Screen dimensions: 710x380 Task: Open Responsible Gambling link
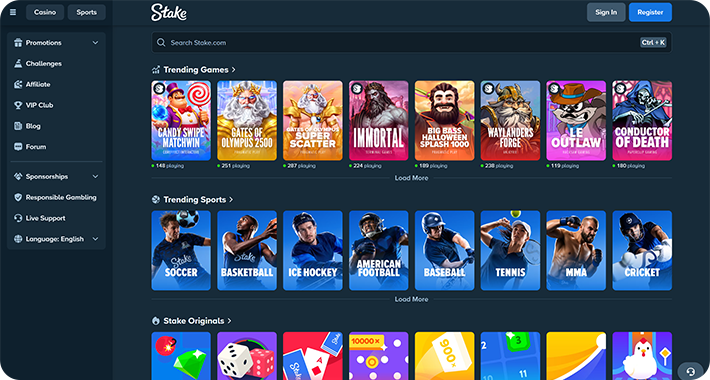pyautogui.click(x=61, y=197)
